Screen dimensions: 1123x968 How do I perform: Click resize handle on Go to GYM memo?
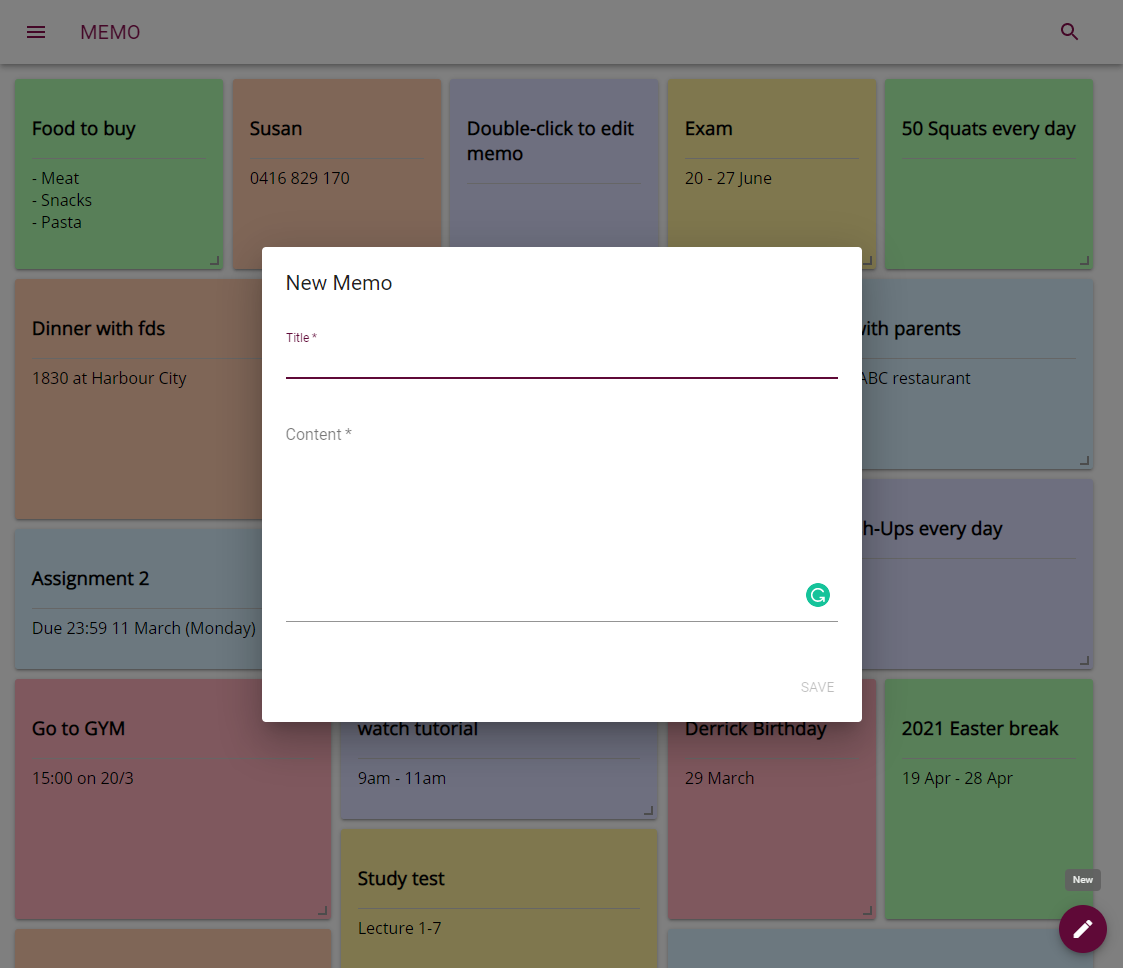(322, 910)
